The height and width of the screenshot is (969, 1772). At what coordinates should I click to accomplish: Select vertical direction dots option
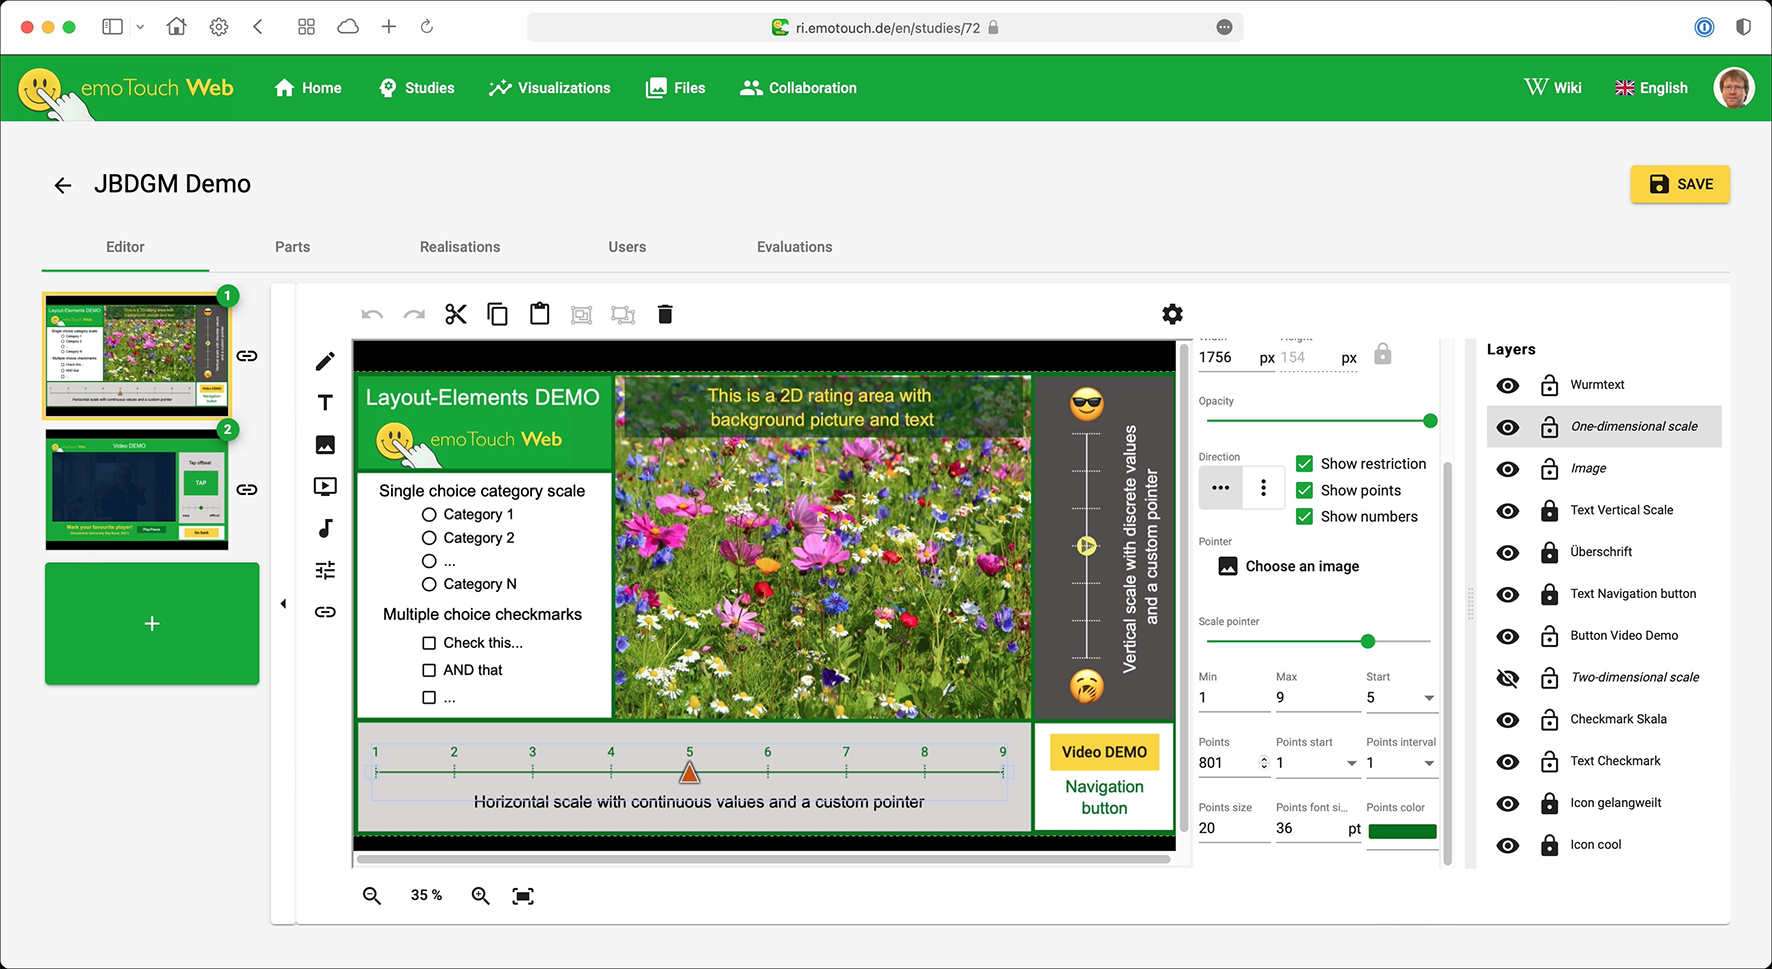[1264, 487]
